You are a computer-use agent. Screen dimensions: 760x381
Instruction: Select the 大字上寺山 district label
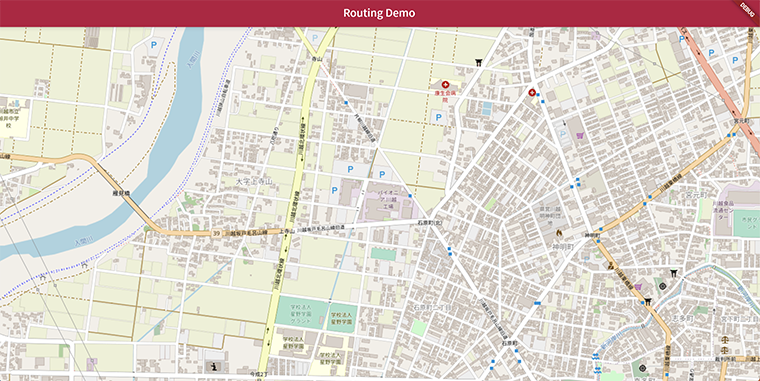[x=254, y=181]
